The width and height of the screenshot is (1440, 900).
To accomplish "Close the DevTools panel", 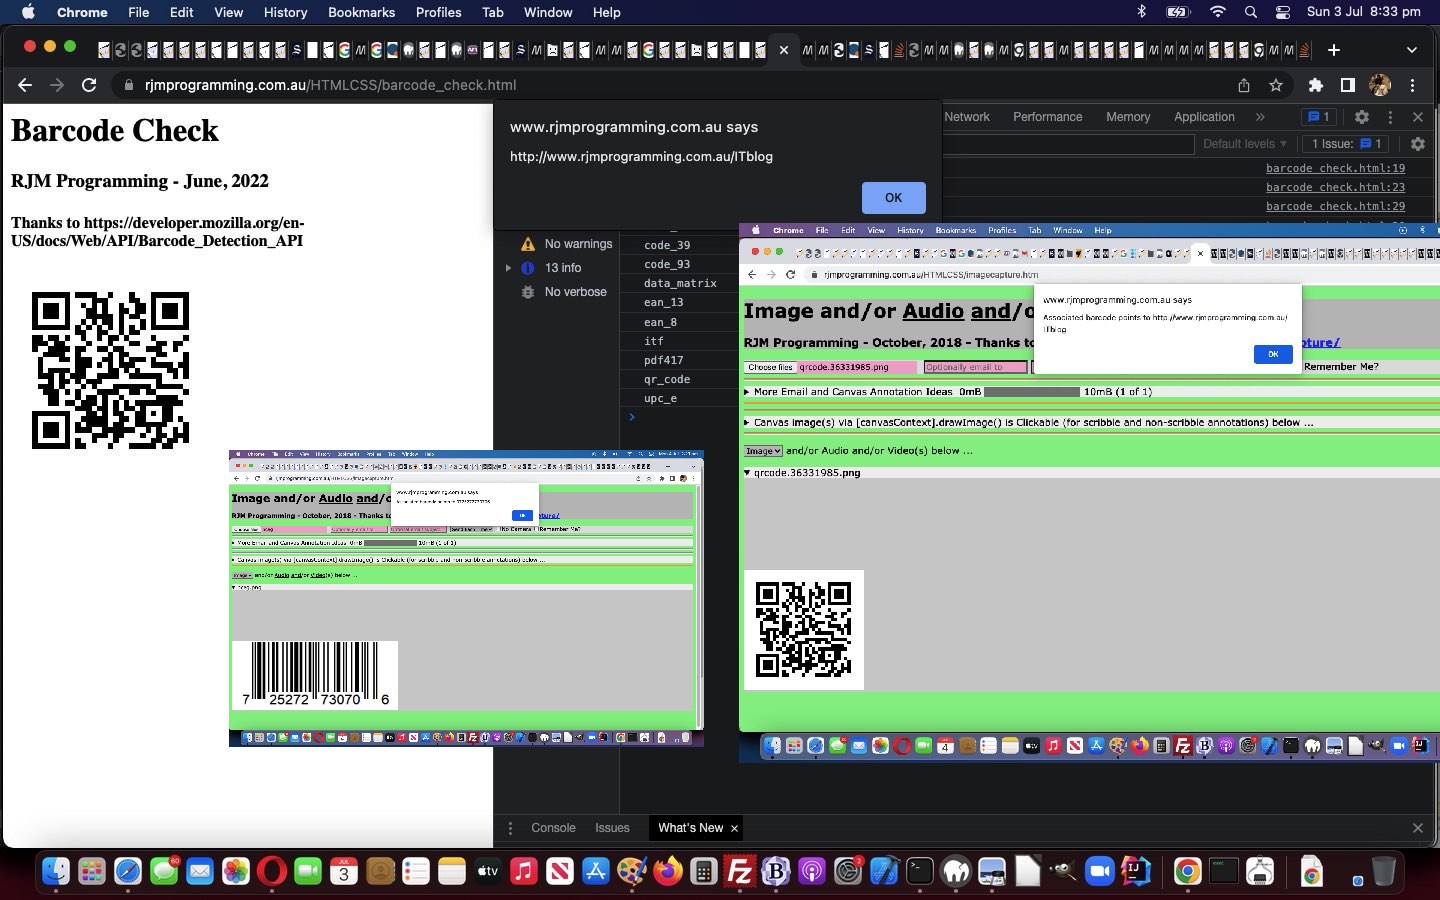I will coord(1418,117).
